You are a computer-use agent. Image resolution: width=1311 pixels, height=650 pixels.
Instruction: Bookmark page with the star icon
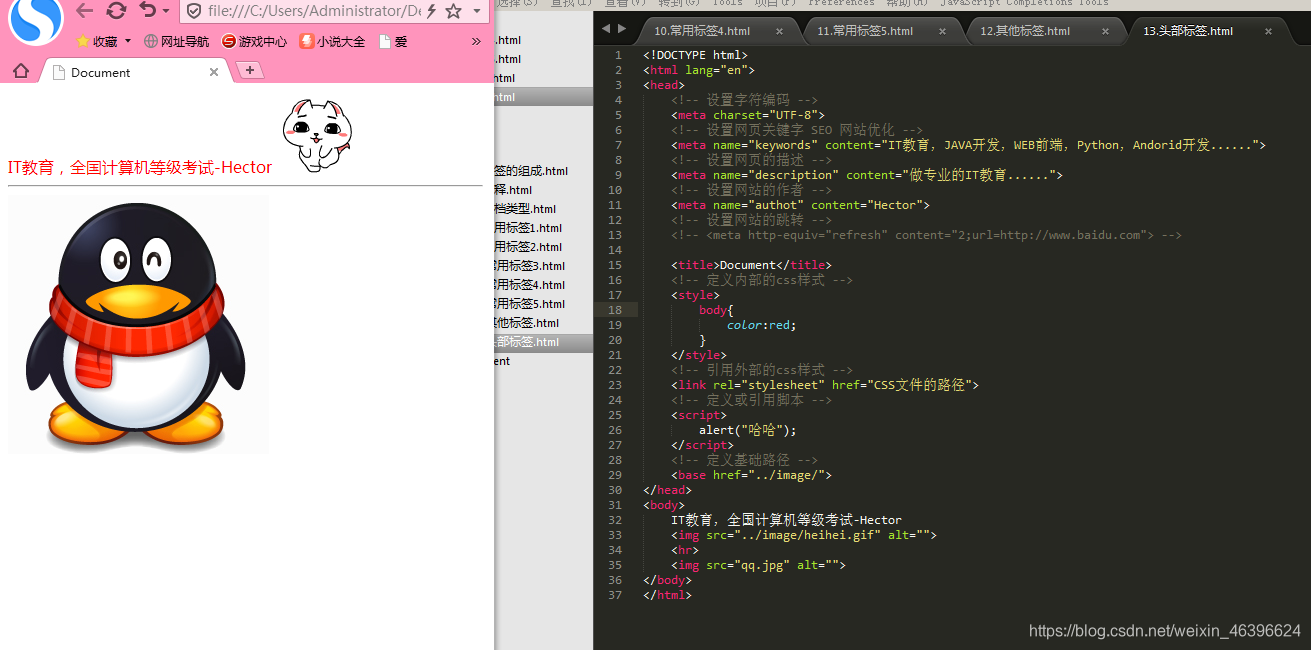click(x=453, y=11)
